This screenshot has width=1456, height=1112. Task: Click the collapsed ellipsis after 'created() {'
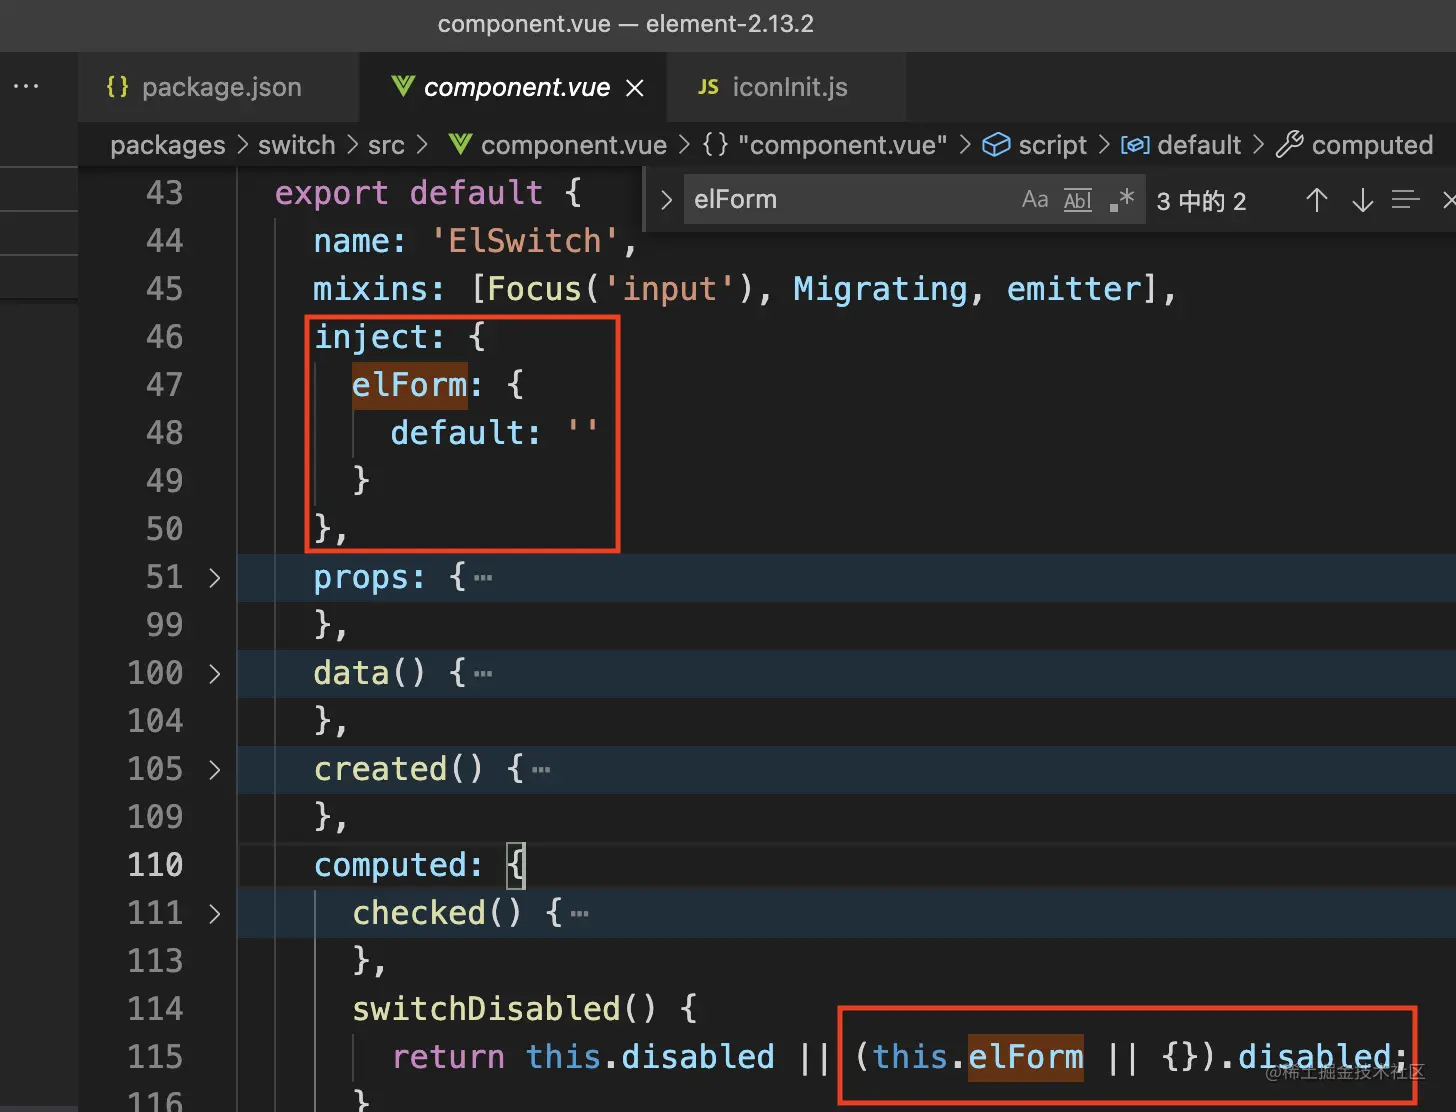pos(541,770)
